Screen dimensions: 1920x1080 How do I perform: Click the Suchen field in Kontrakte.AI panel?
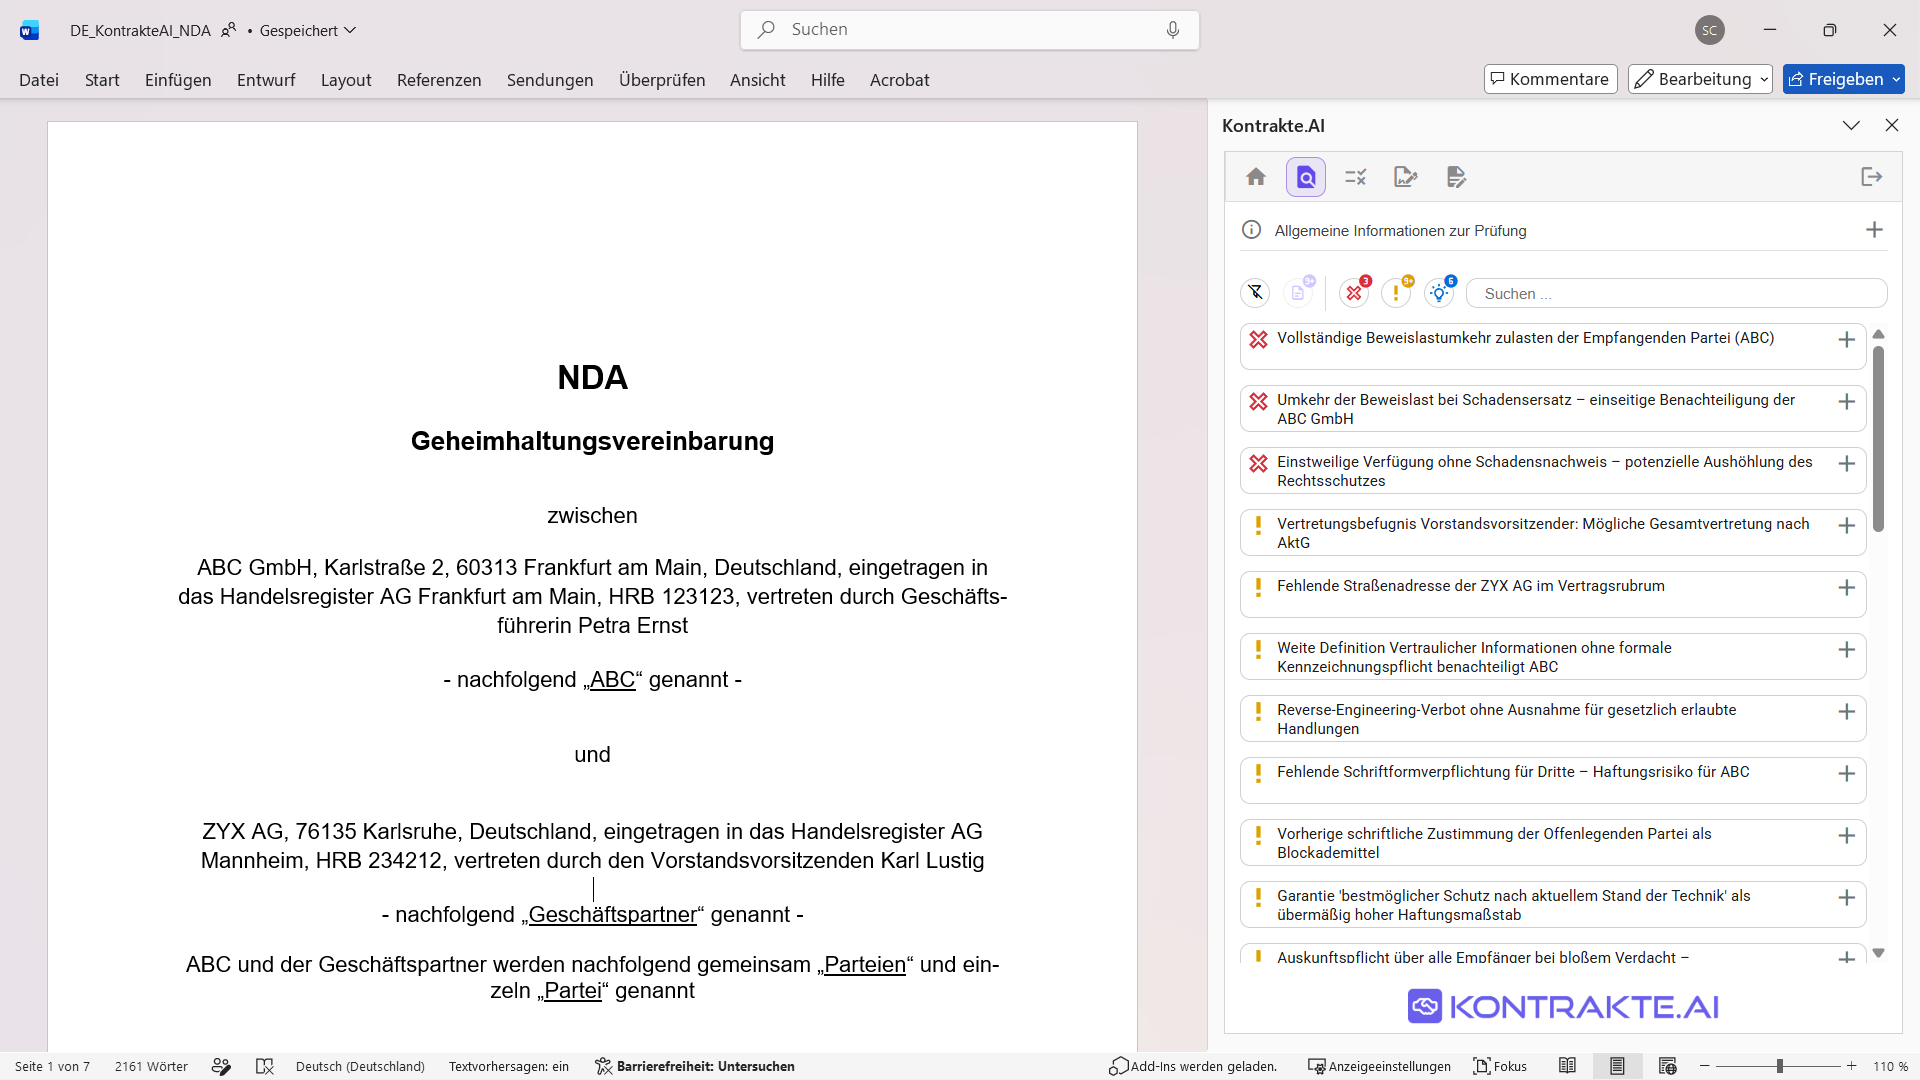pyautogui.click(x=1676, y=293)
